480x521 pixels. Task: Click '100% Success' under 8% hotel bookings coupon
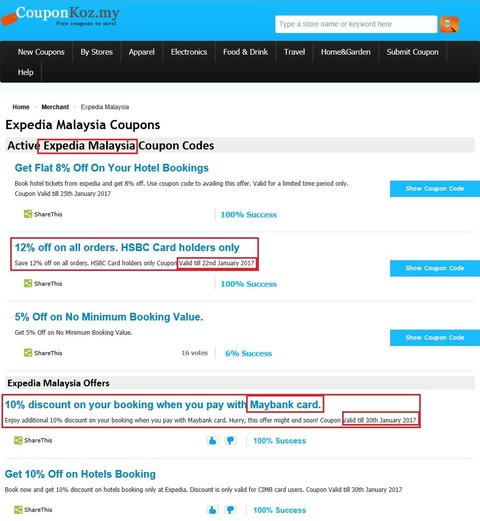coord(249,215)
